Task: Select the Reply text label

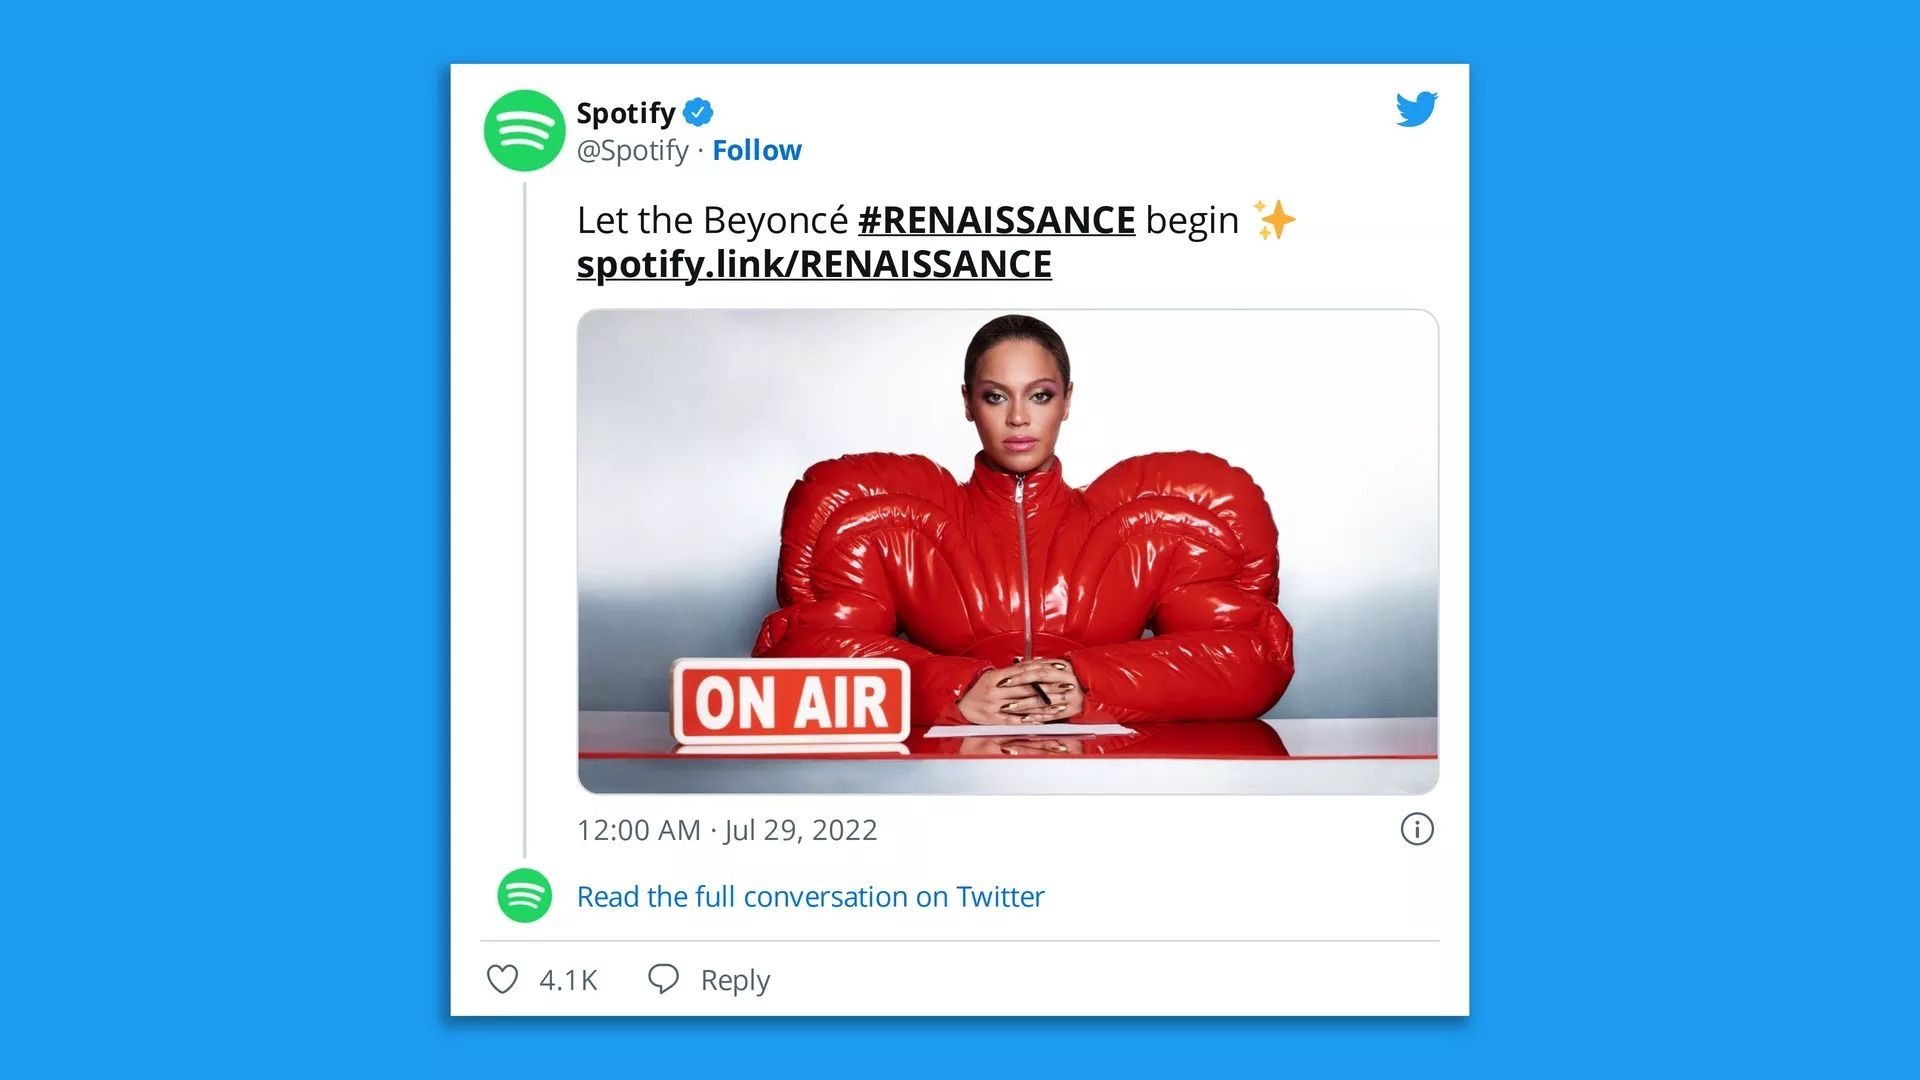Action: (735, 980)
